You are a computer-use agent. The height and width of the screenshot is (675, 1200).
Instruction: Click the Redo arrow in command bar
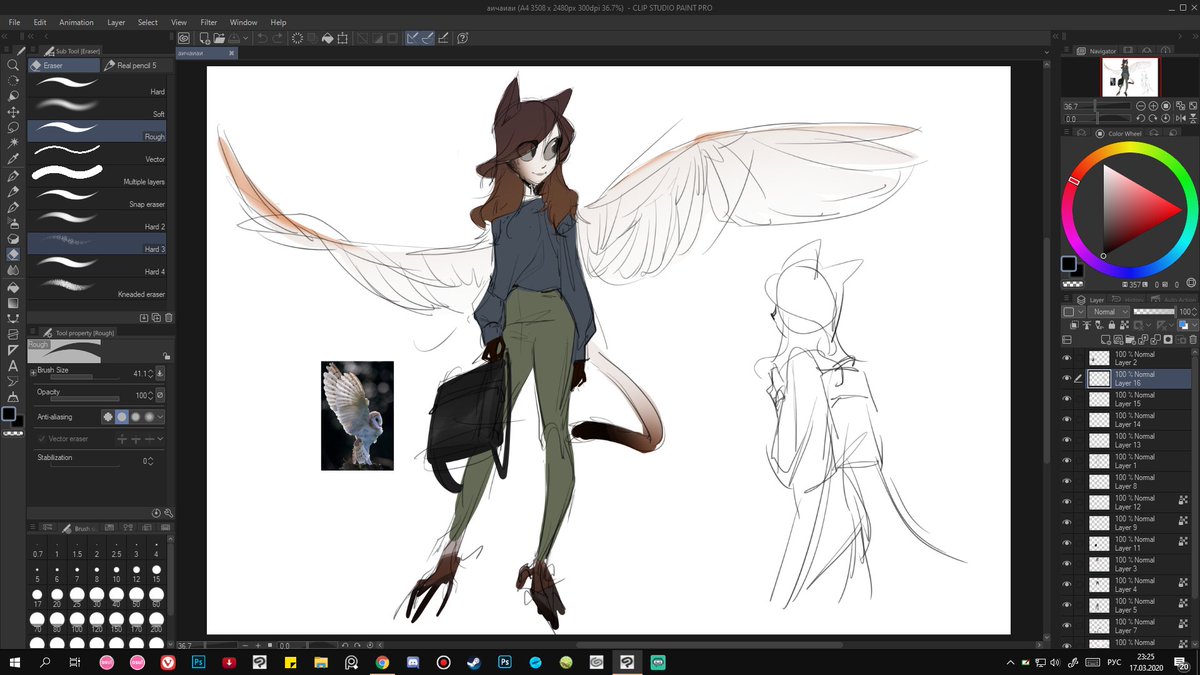[x=276, y=37]
